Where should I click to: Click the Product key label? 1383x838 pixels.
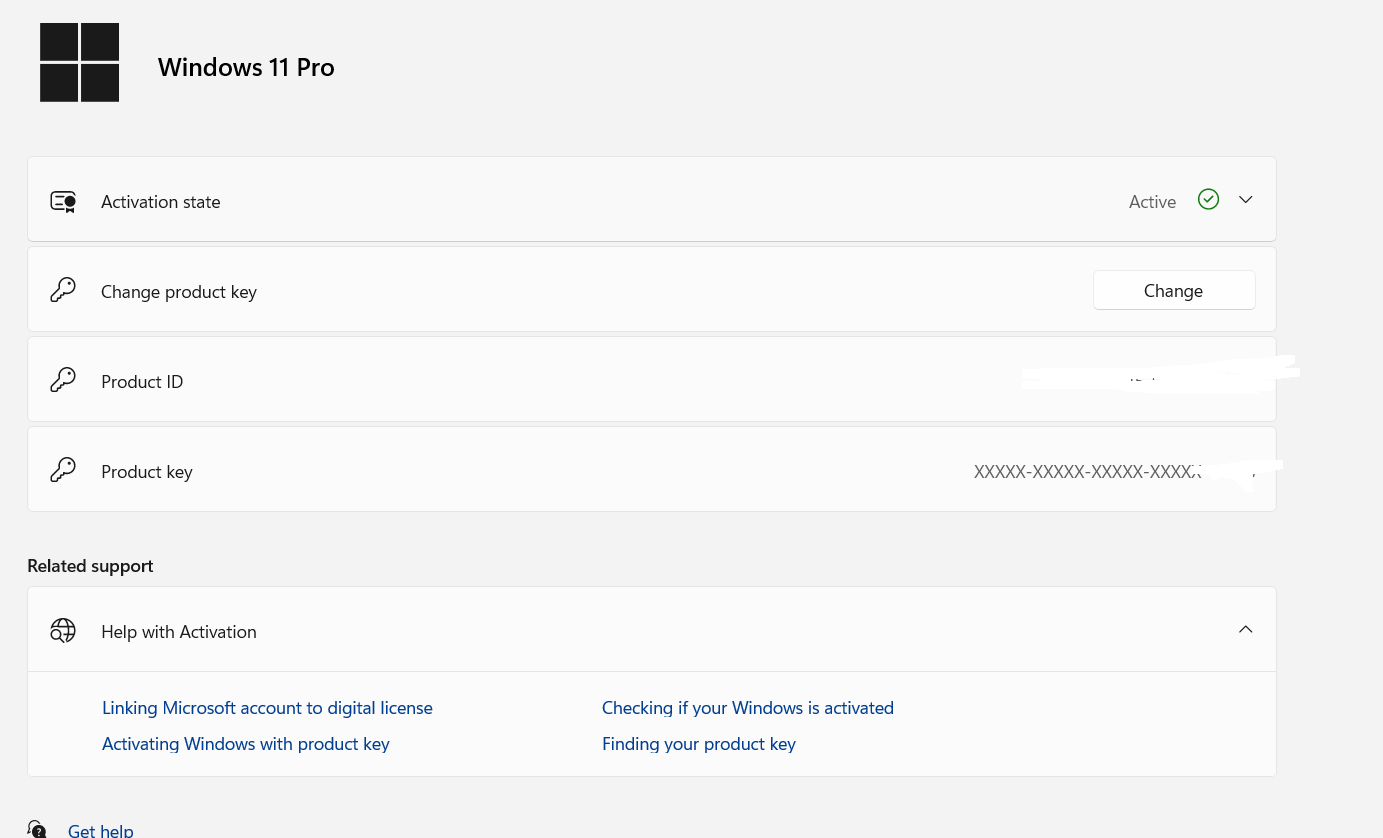[x=147, y=472]
